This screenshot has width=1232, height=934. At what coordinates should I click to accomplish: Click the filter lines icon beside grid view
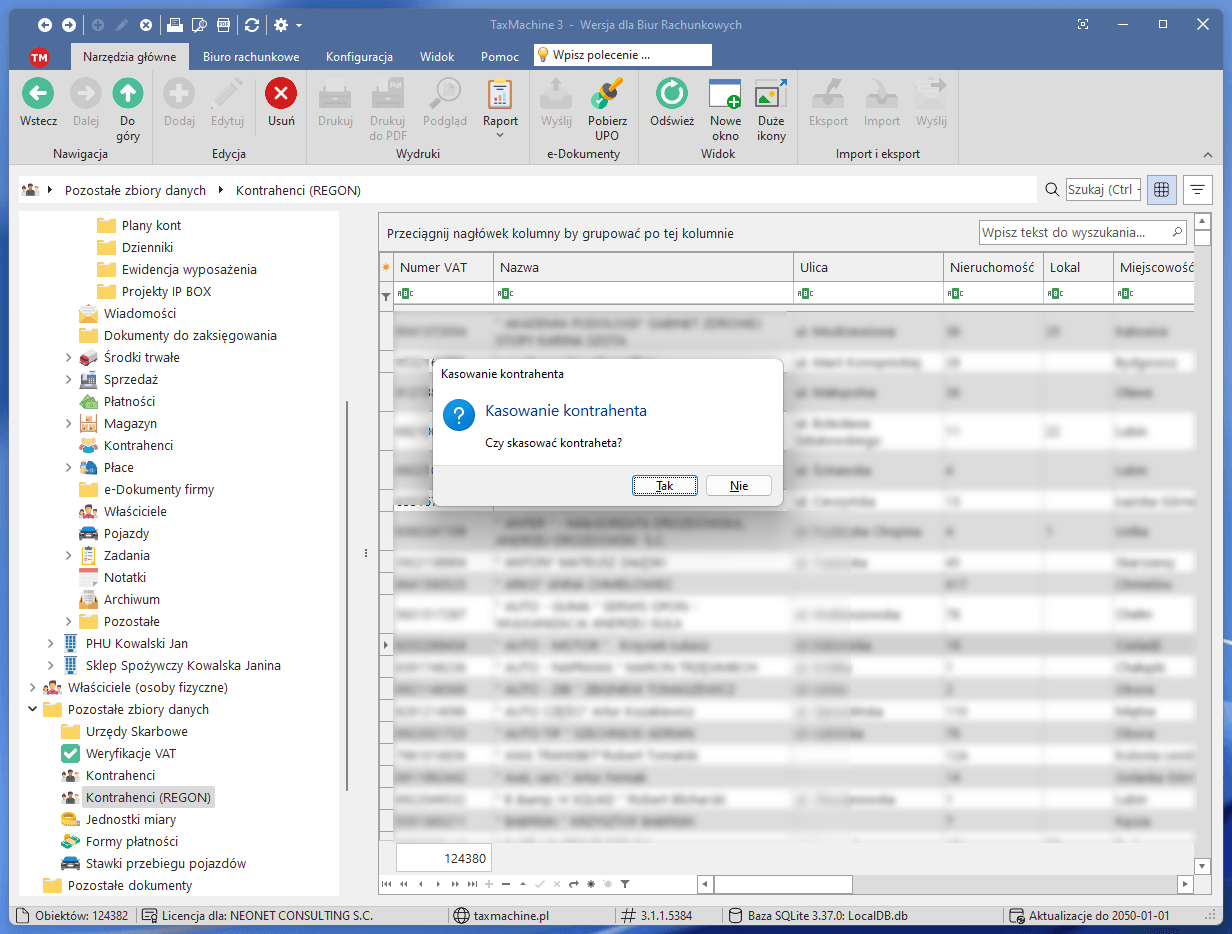click(x=1197, y=189)
